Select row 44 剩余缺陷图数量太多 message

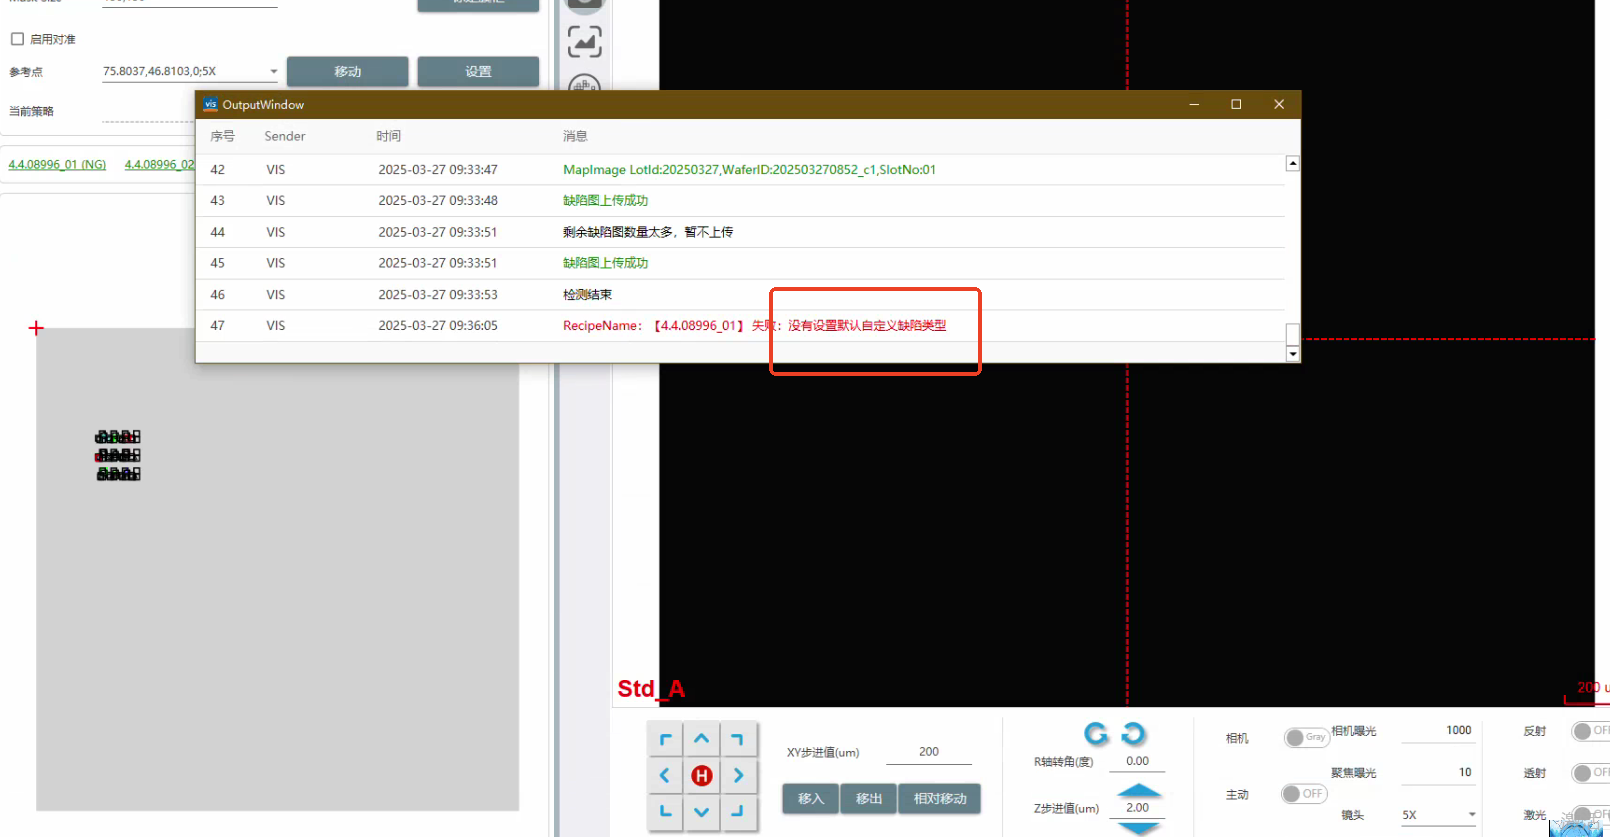648,232
